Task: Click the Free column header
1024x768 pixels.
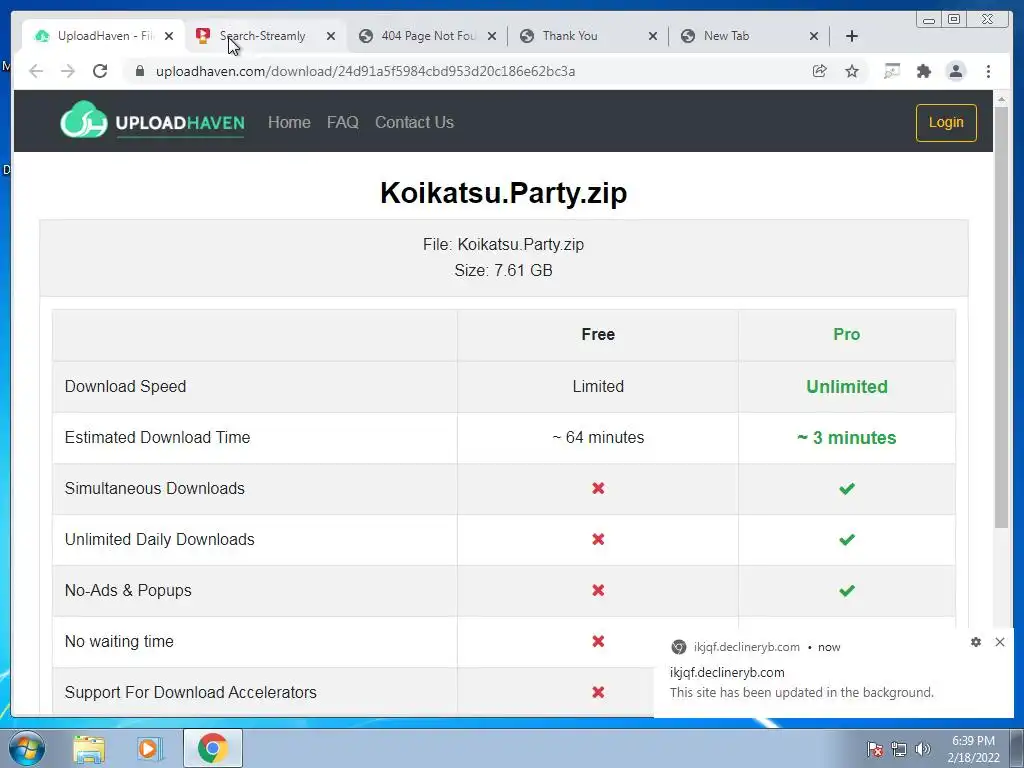Action: [598, 334]
